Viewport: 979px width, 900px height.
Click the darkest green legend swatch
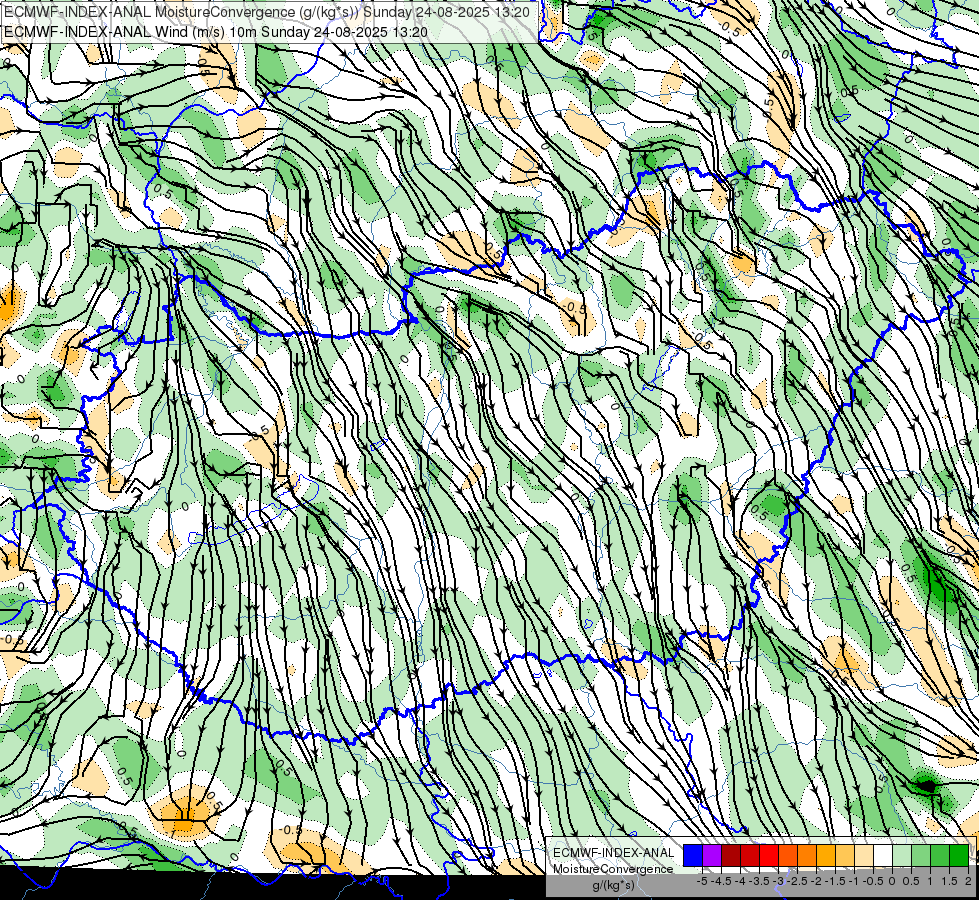[x=959, y=856]
